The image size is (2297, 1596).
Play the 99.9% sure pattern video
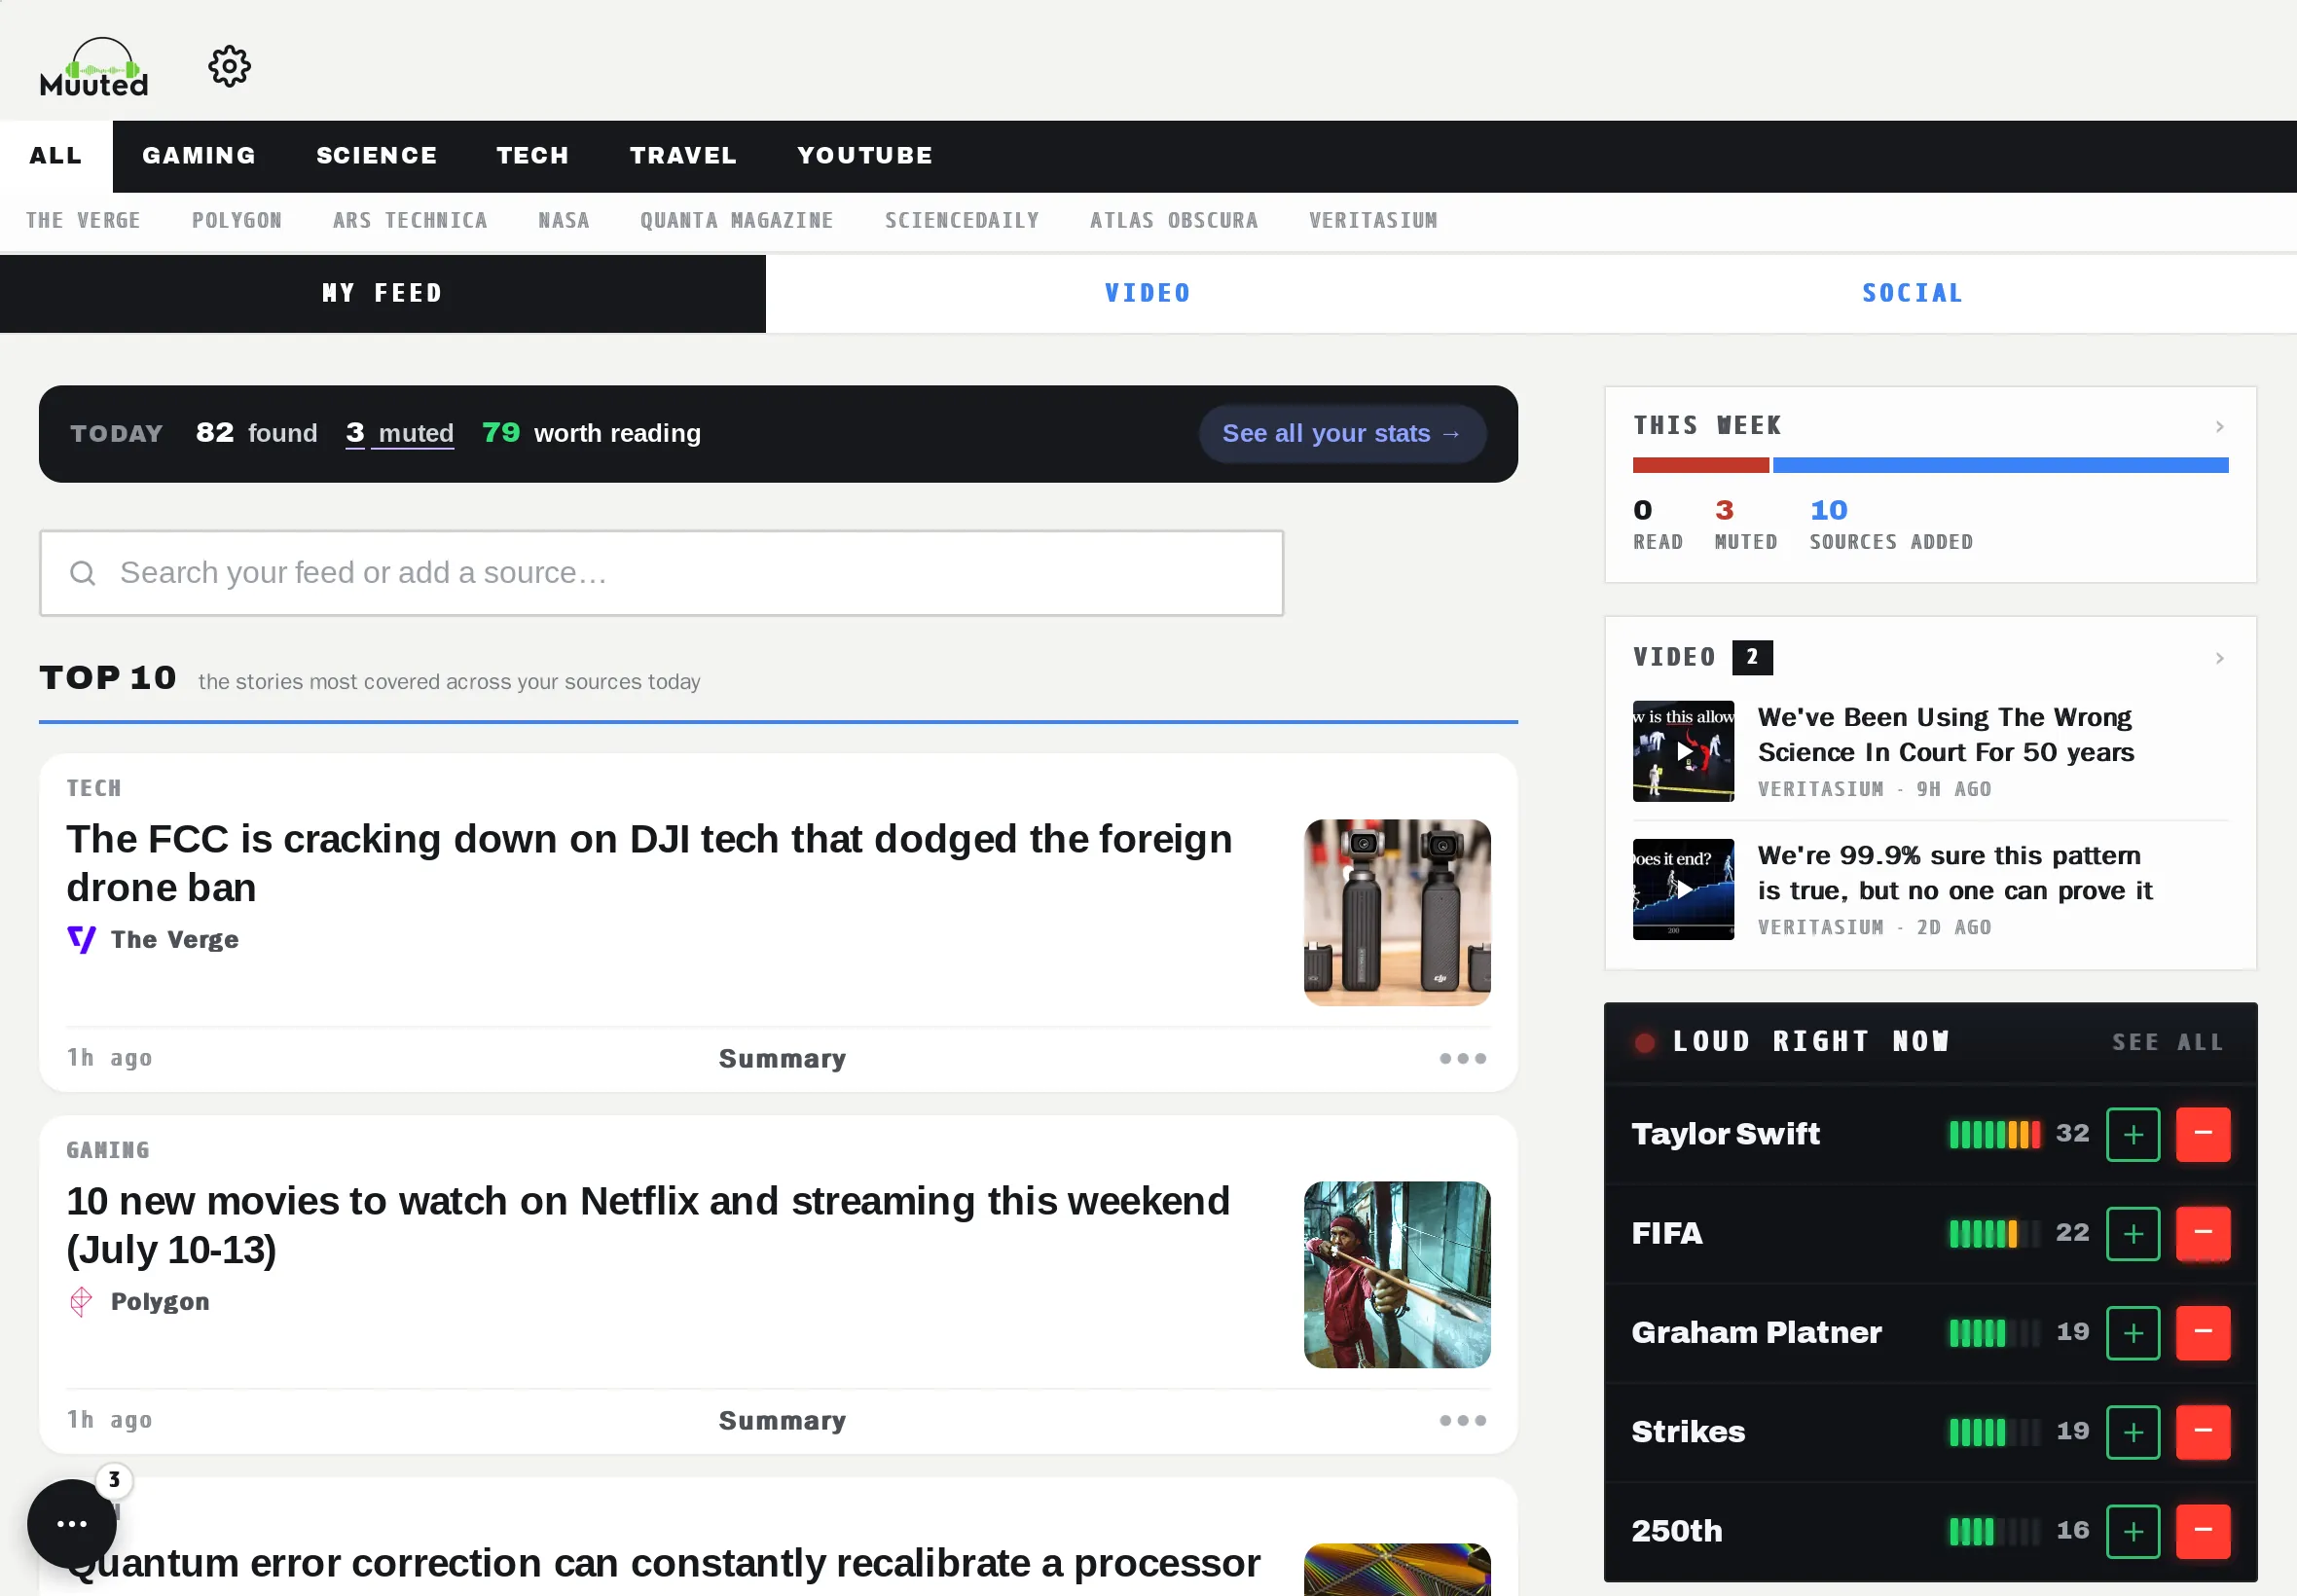click(1683, 888)
